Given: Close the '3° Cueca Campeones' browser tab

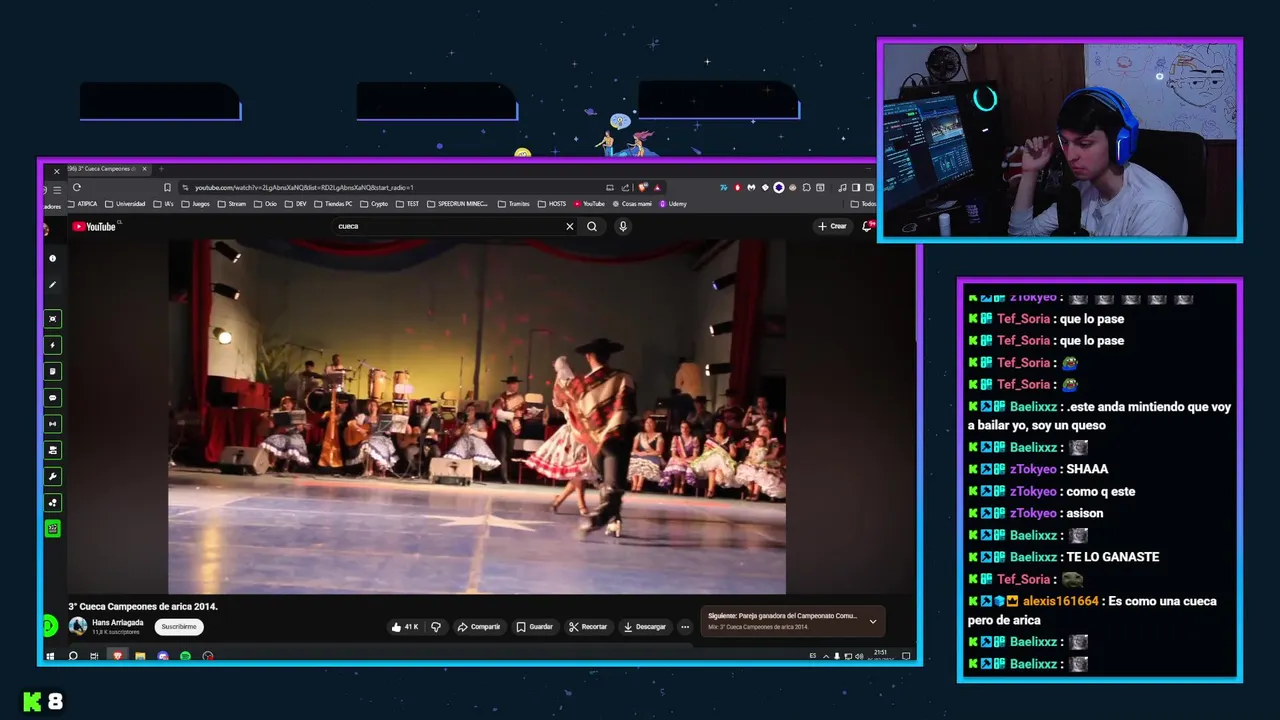Looking at the screenshot, I should (144, 169).
